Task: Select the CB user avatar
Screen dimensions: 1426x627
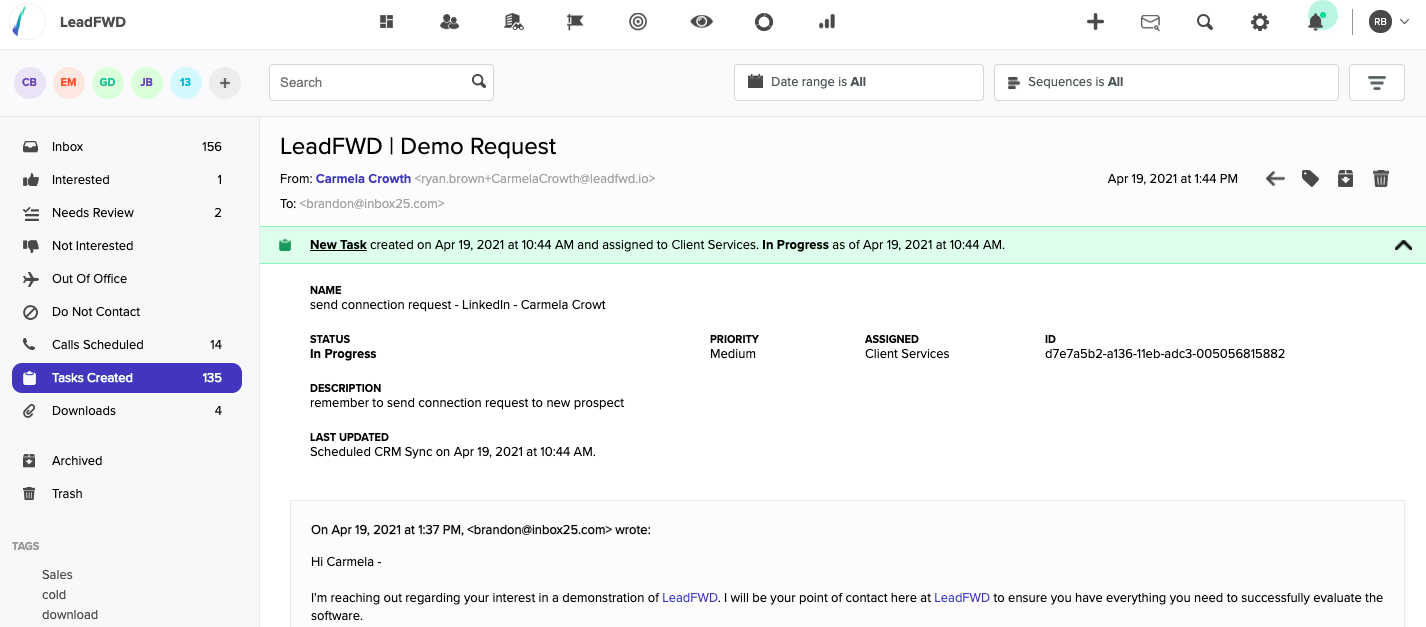Action: click(x=30, y=83)
